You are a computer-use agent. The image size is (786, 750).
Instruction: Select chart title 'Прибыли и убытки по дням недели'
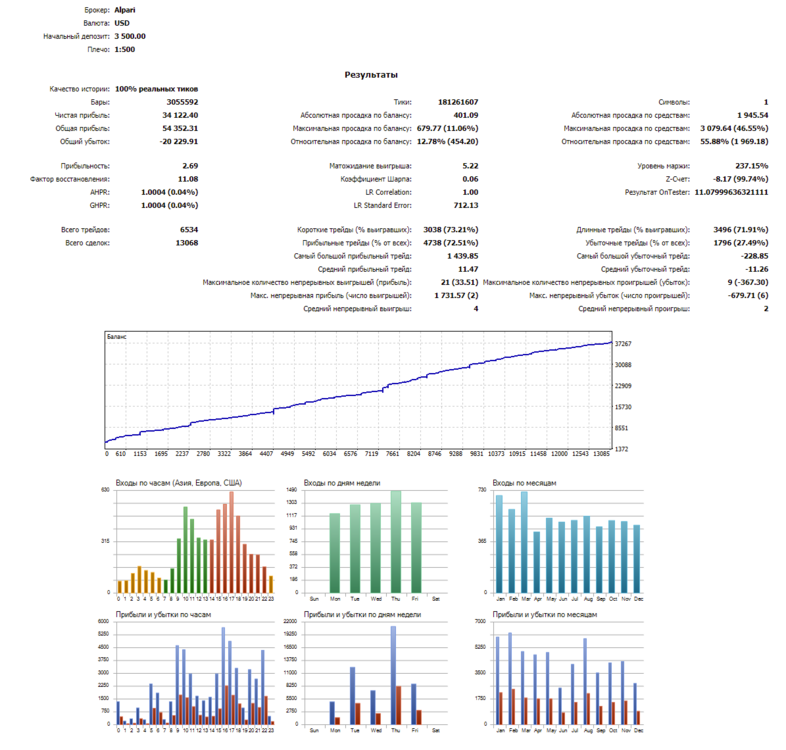click(x=362, y=614)
